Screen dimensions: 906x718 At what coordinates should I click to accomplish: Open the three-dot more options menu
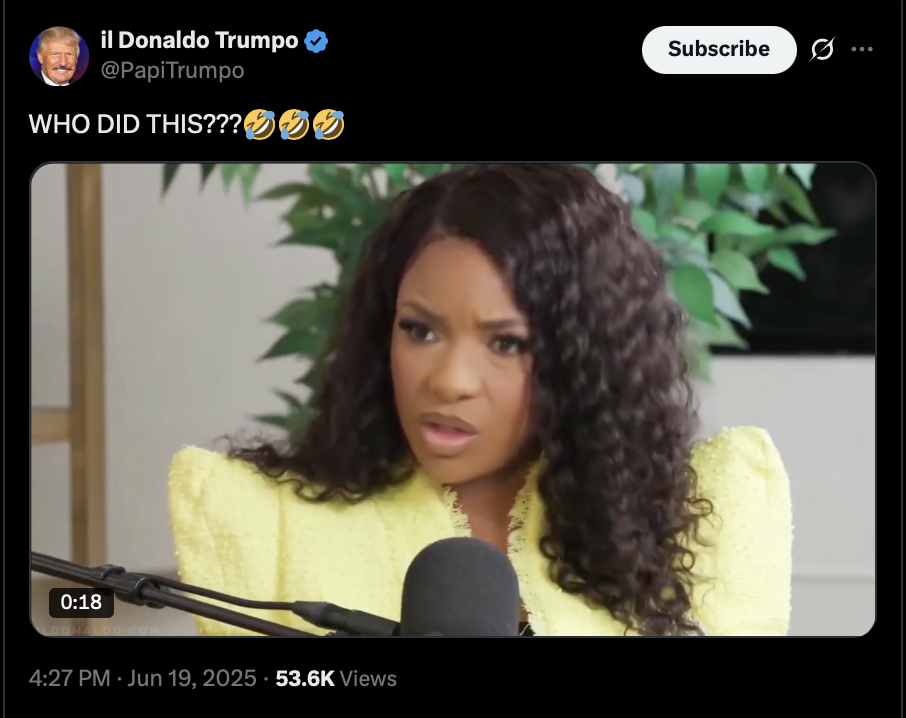click(x=862, y=49)
